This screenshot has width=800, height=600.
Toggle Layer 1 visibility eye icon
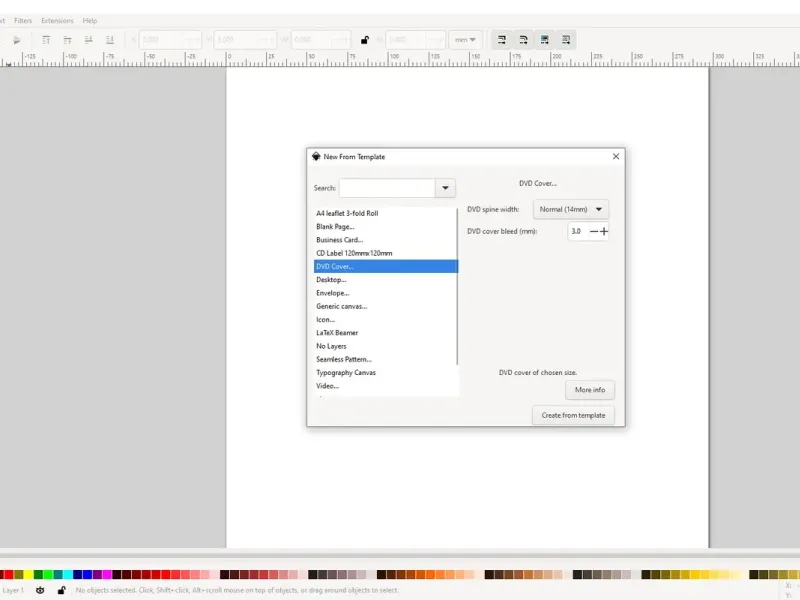pyautogui.click(x=40, y=590)
